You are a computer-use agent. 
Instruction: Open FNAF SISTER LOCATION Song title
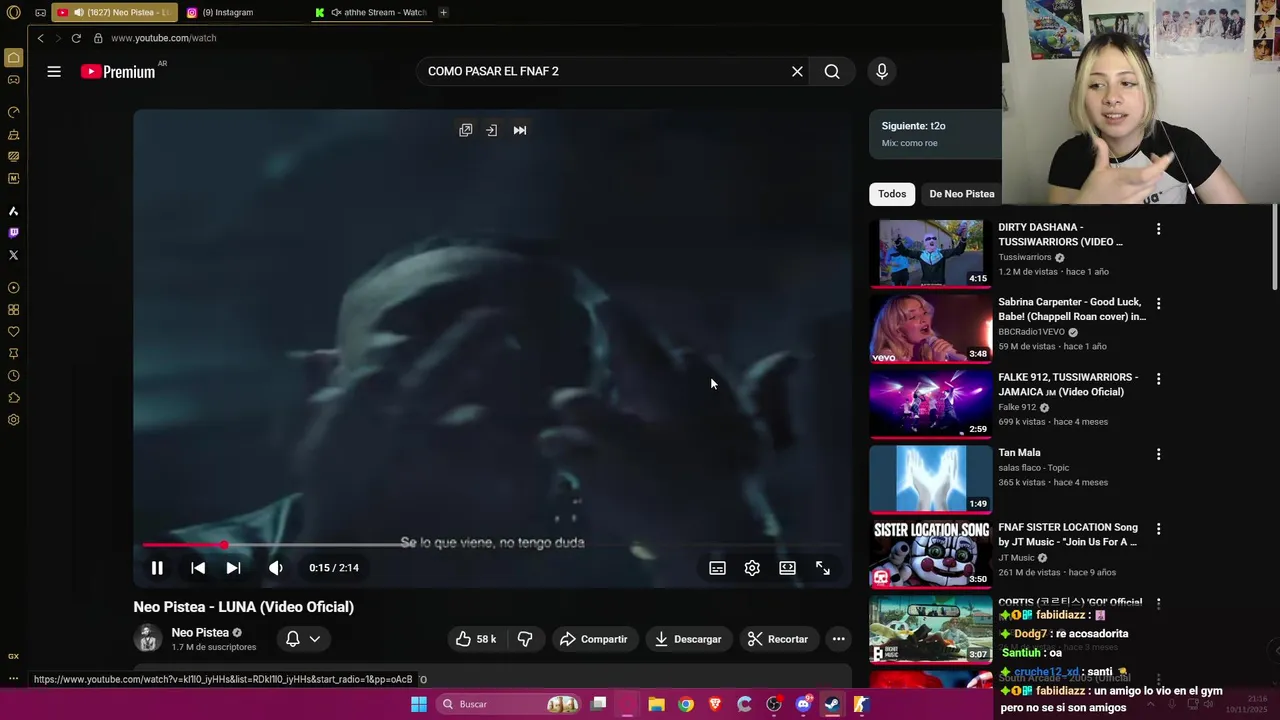[1067, 534]
